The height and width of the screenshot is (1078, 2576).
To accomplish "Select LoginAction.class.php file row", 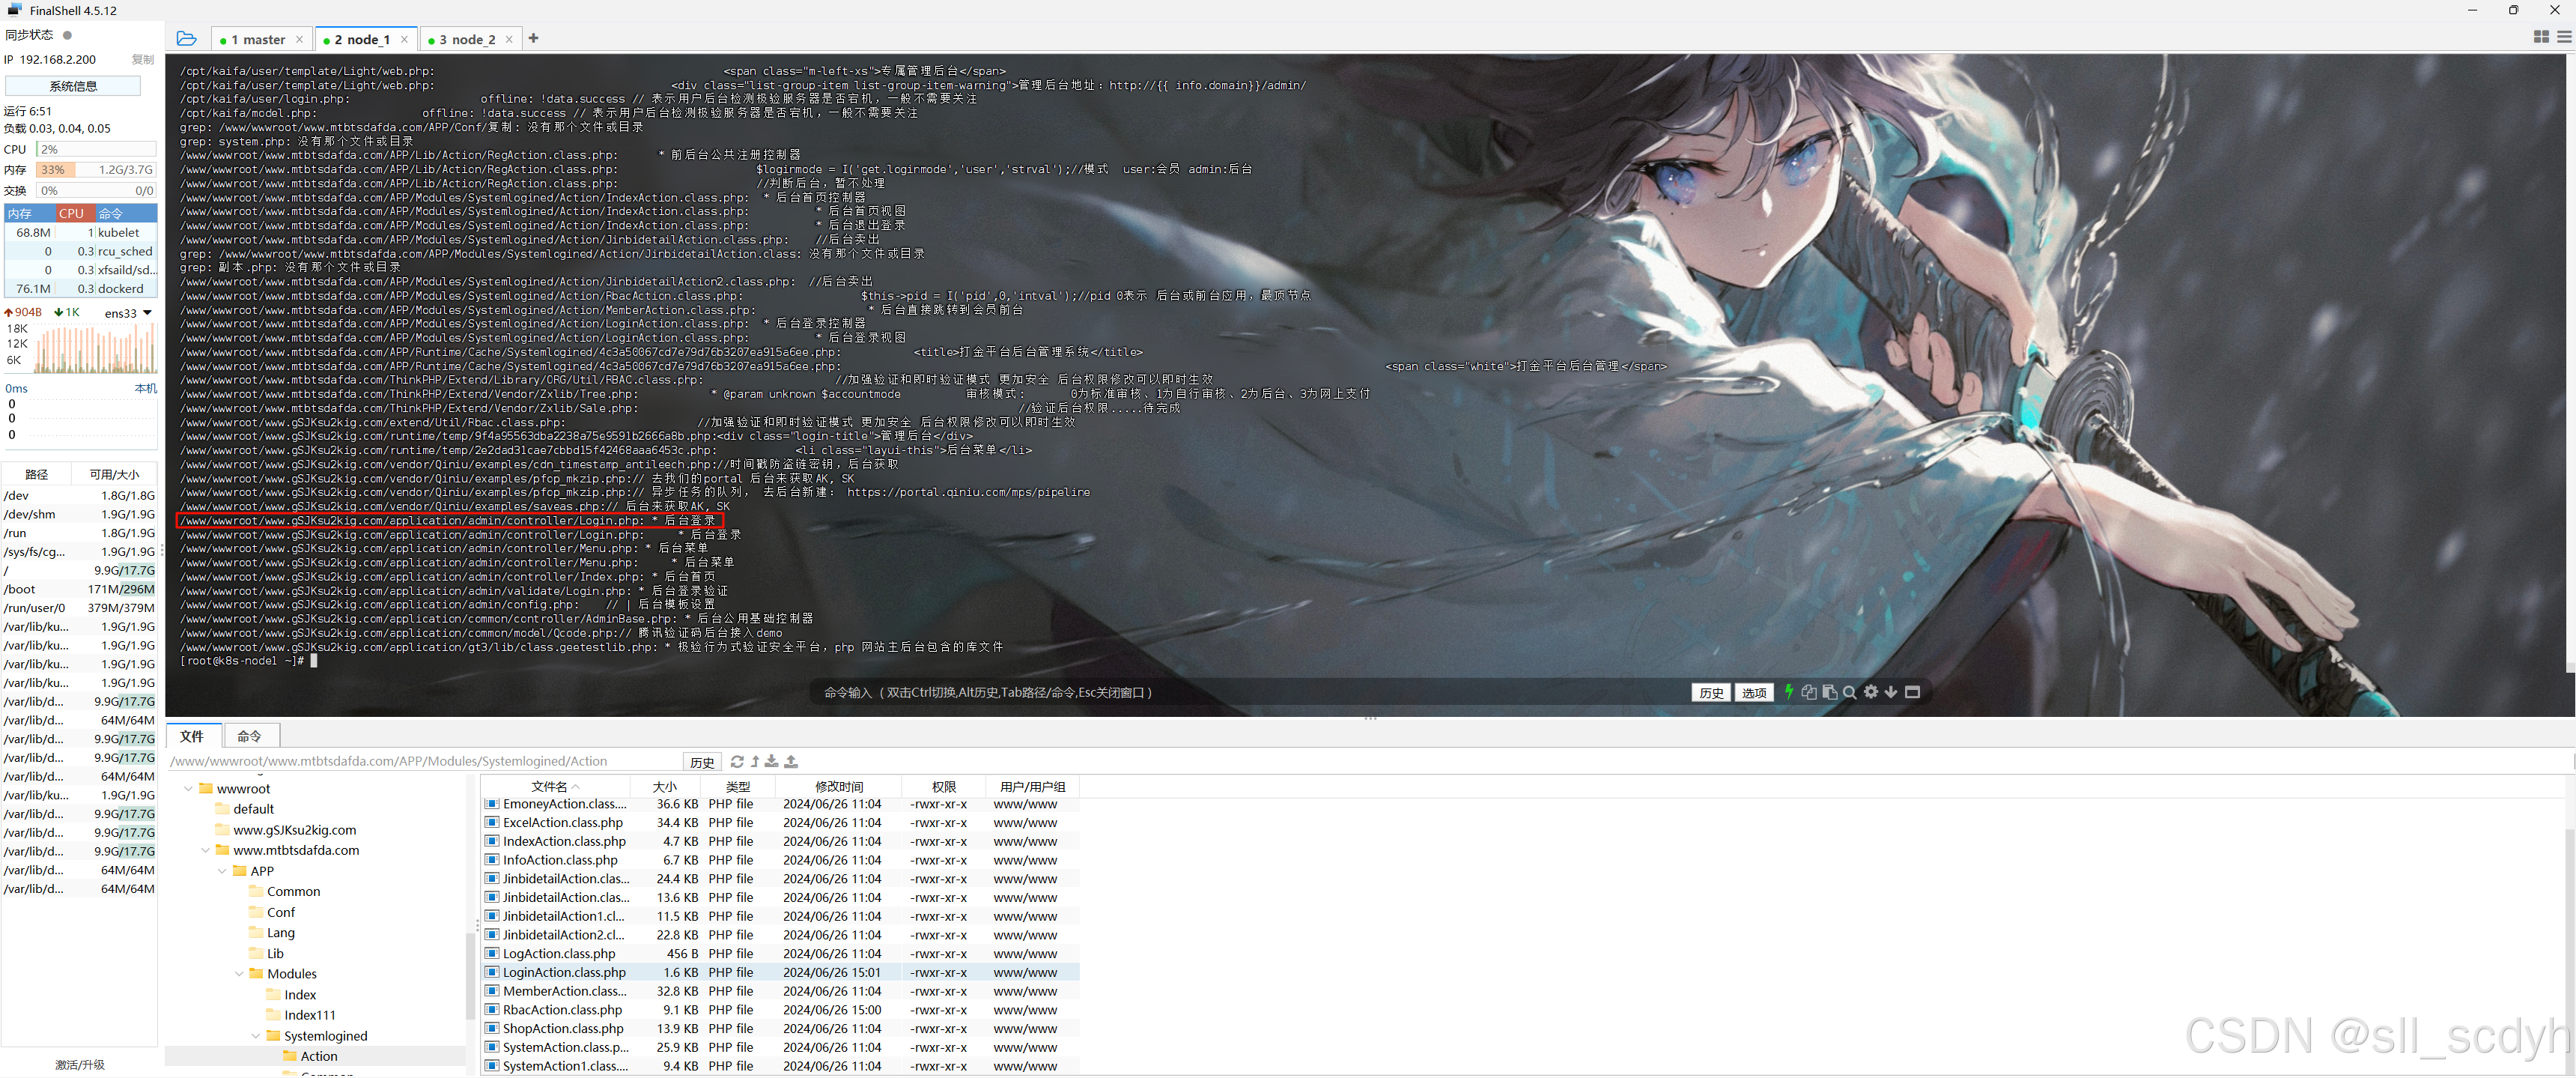I will tap(780, 973).
